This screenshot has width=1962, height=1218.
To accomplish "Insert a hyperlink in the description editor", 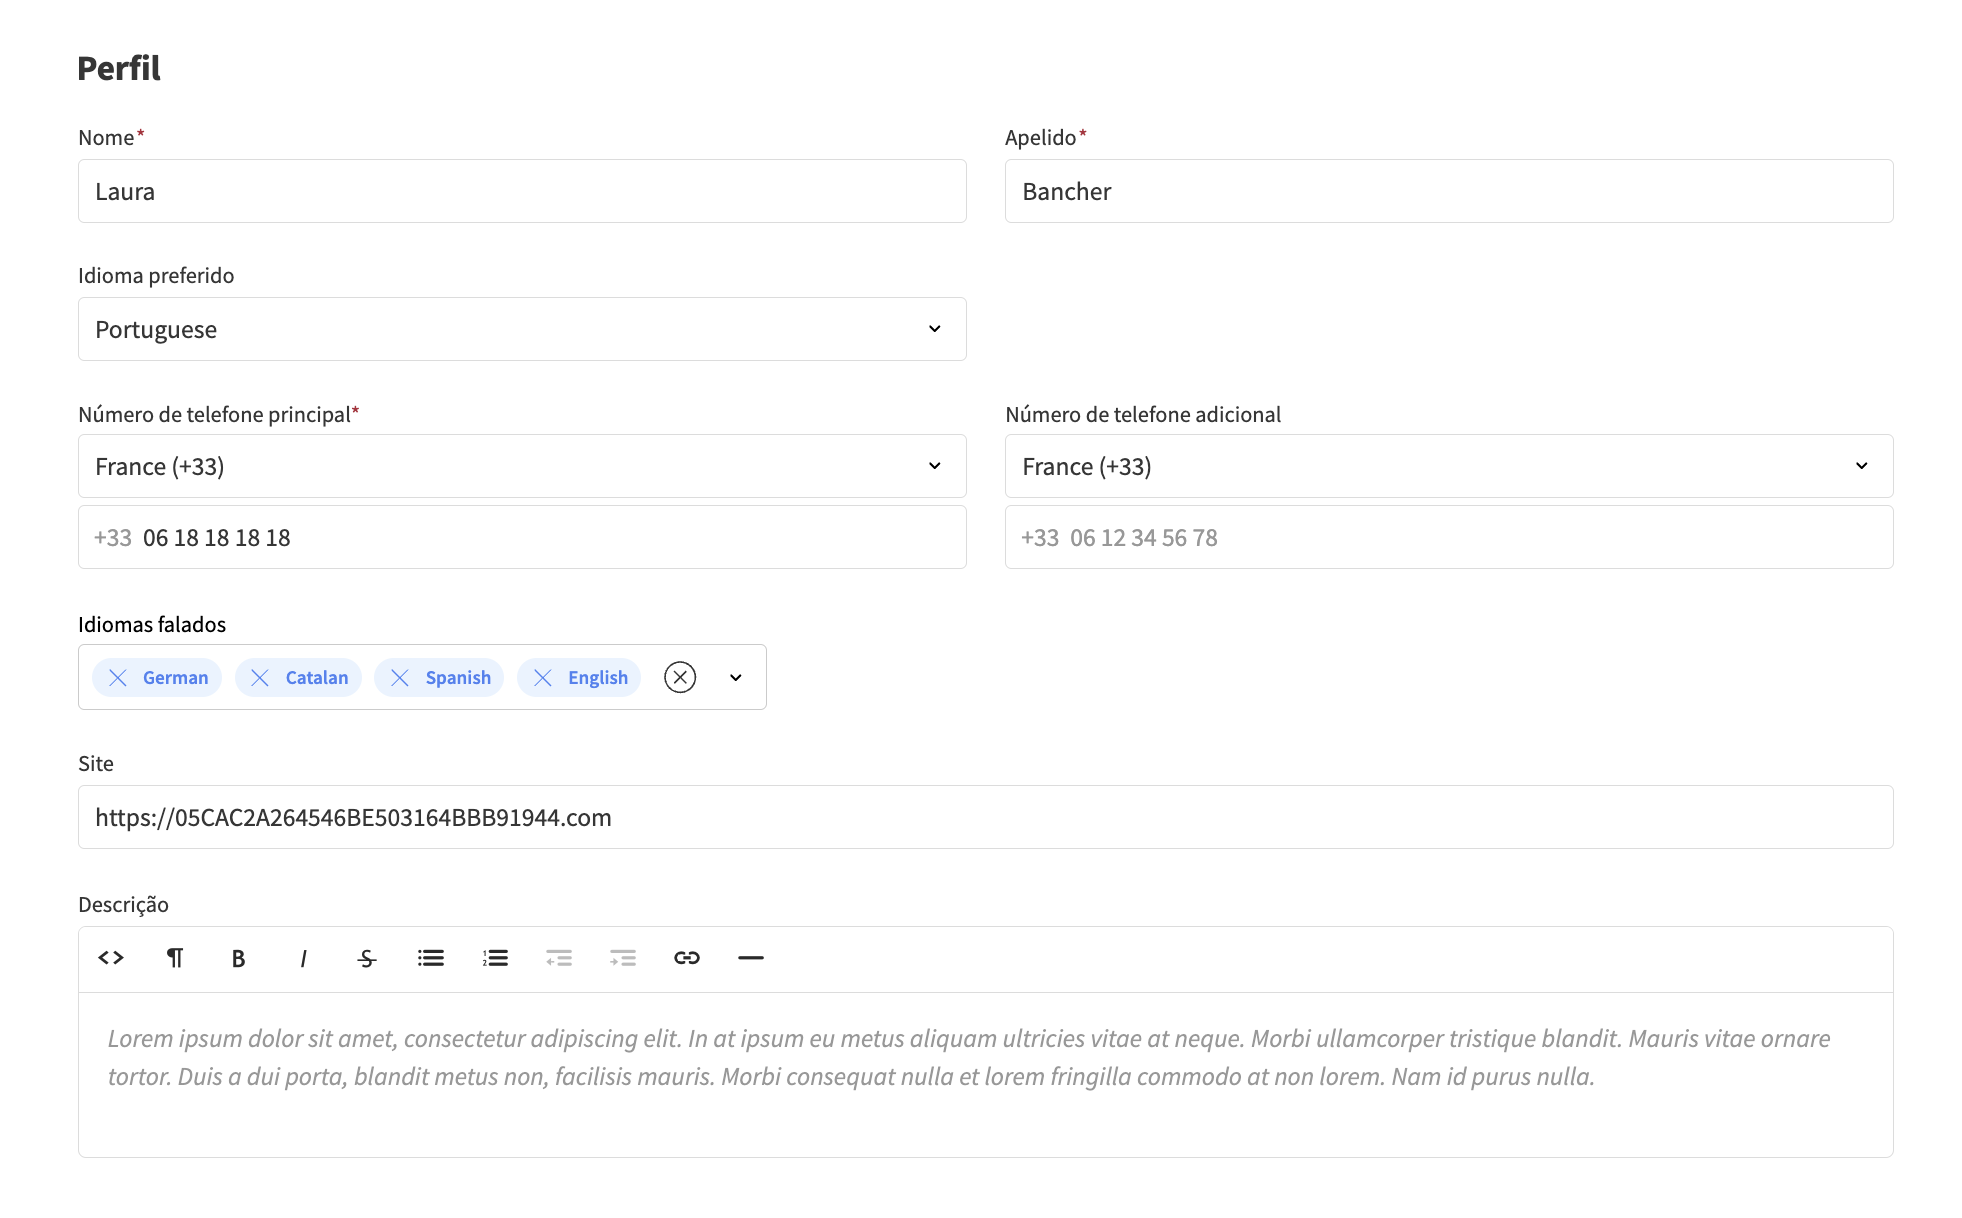I will tap(687, 958).
